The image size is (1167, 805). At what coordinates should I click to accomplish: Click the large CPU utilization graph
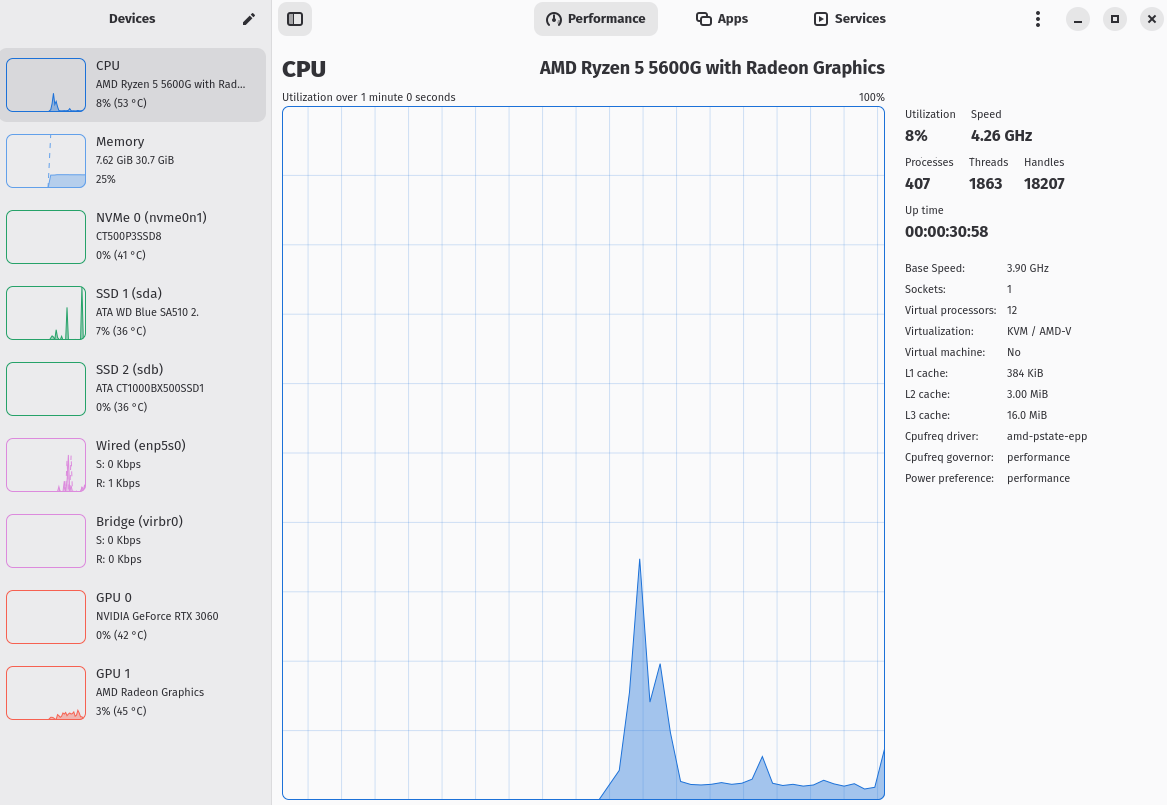coord(584,453)
